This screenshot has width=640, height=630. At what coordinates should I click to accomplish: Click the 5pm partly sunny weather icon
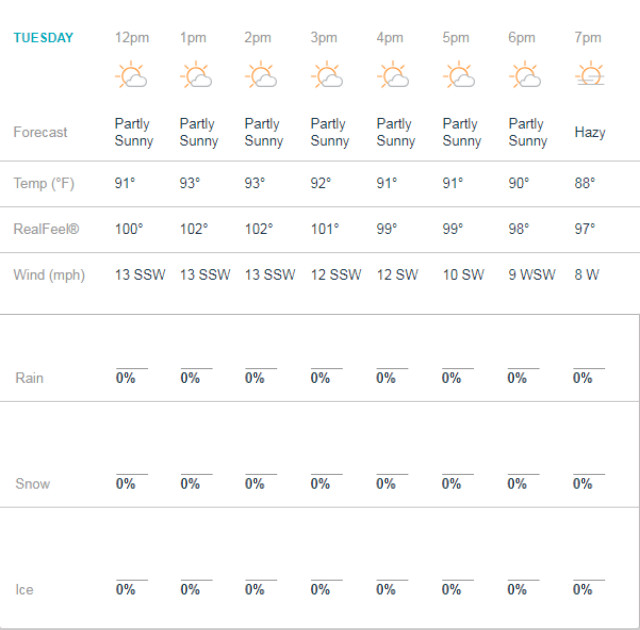[x=459, y=74]
